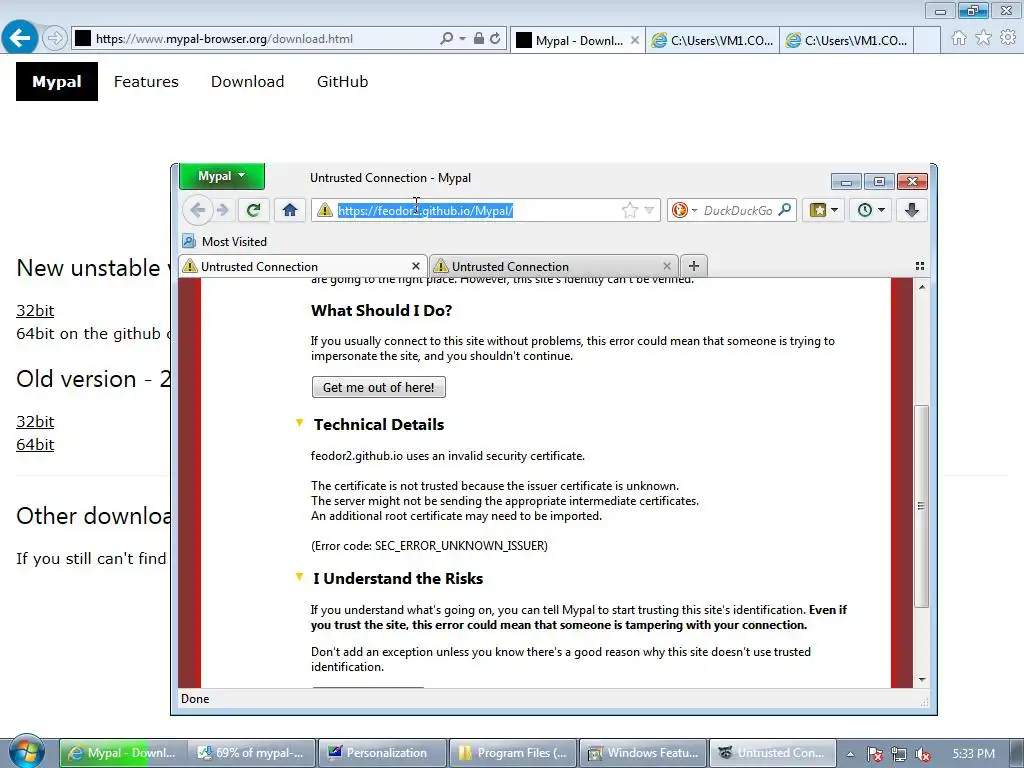Click the 32bit link under New unstable
The width and height of the screenshot is (1024, 768).
tap(35, 311)
